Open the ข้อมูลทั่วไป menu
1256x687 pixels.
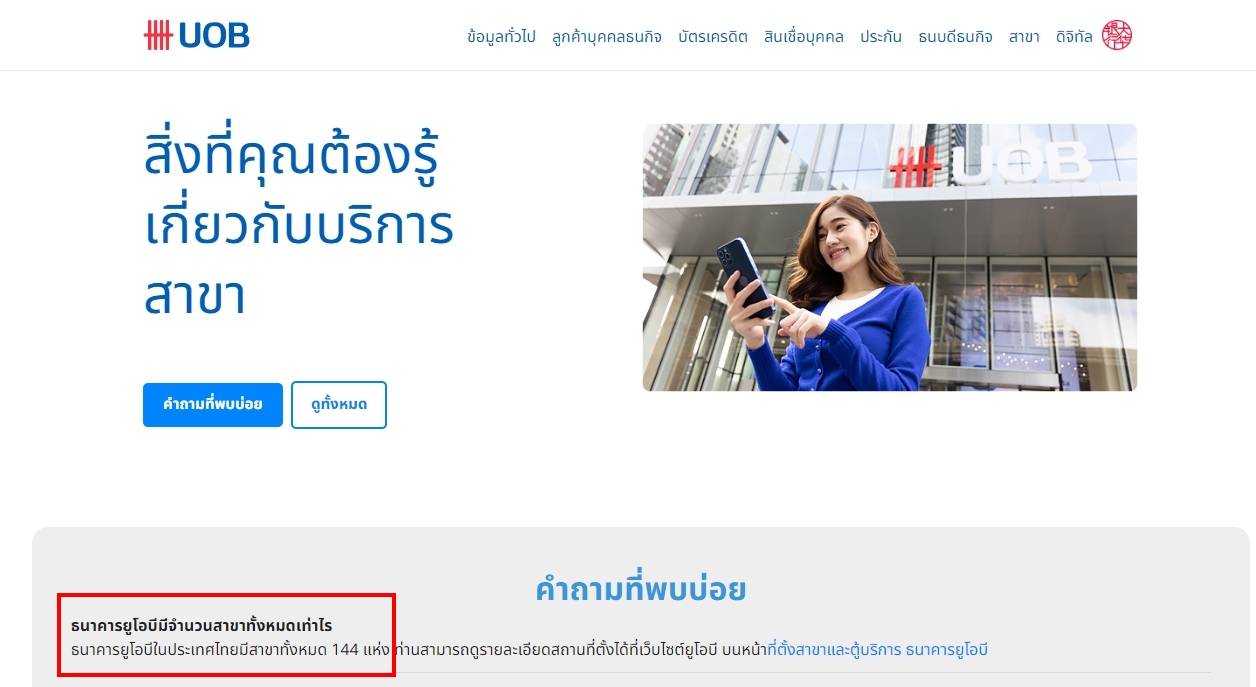coord(501,37)
